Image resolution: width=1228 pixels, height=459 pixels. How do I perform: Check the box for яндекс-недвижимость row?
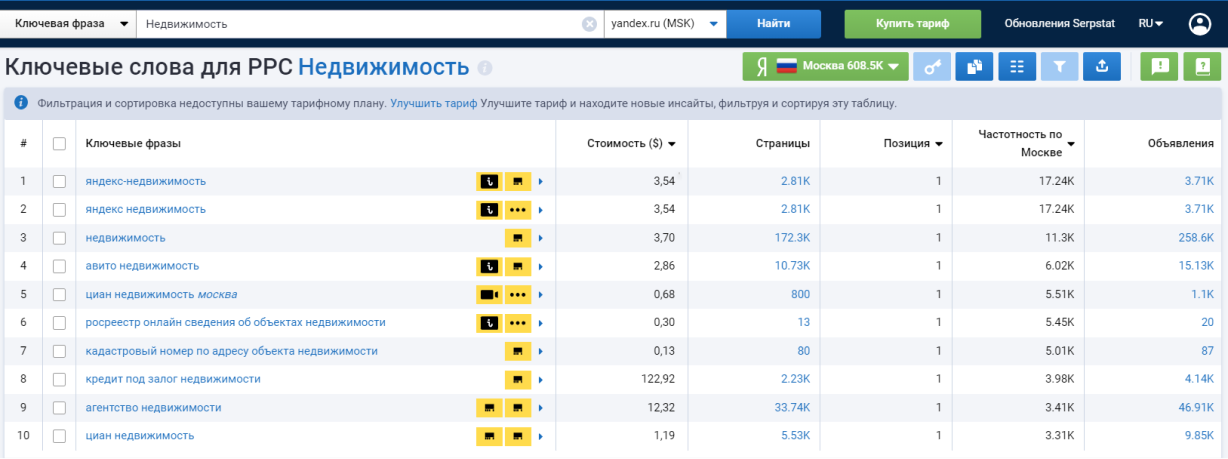tap(59, 181)
